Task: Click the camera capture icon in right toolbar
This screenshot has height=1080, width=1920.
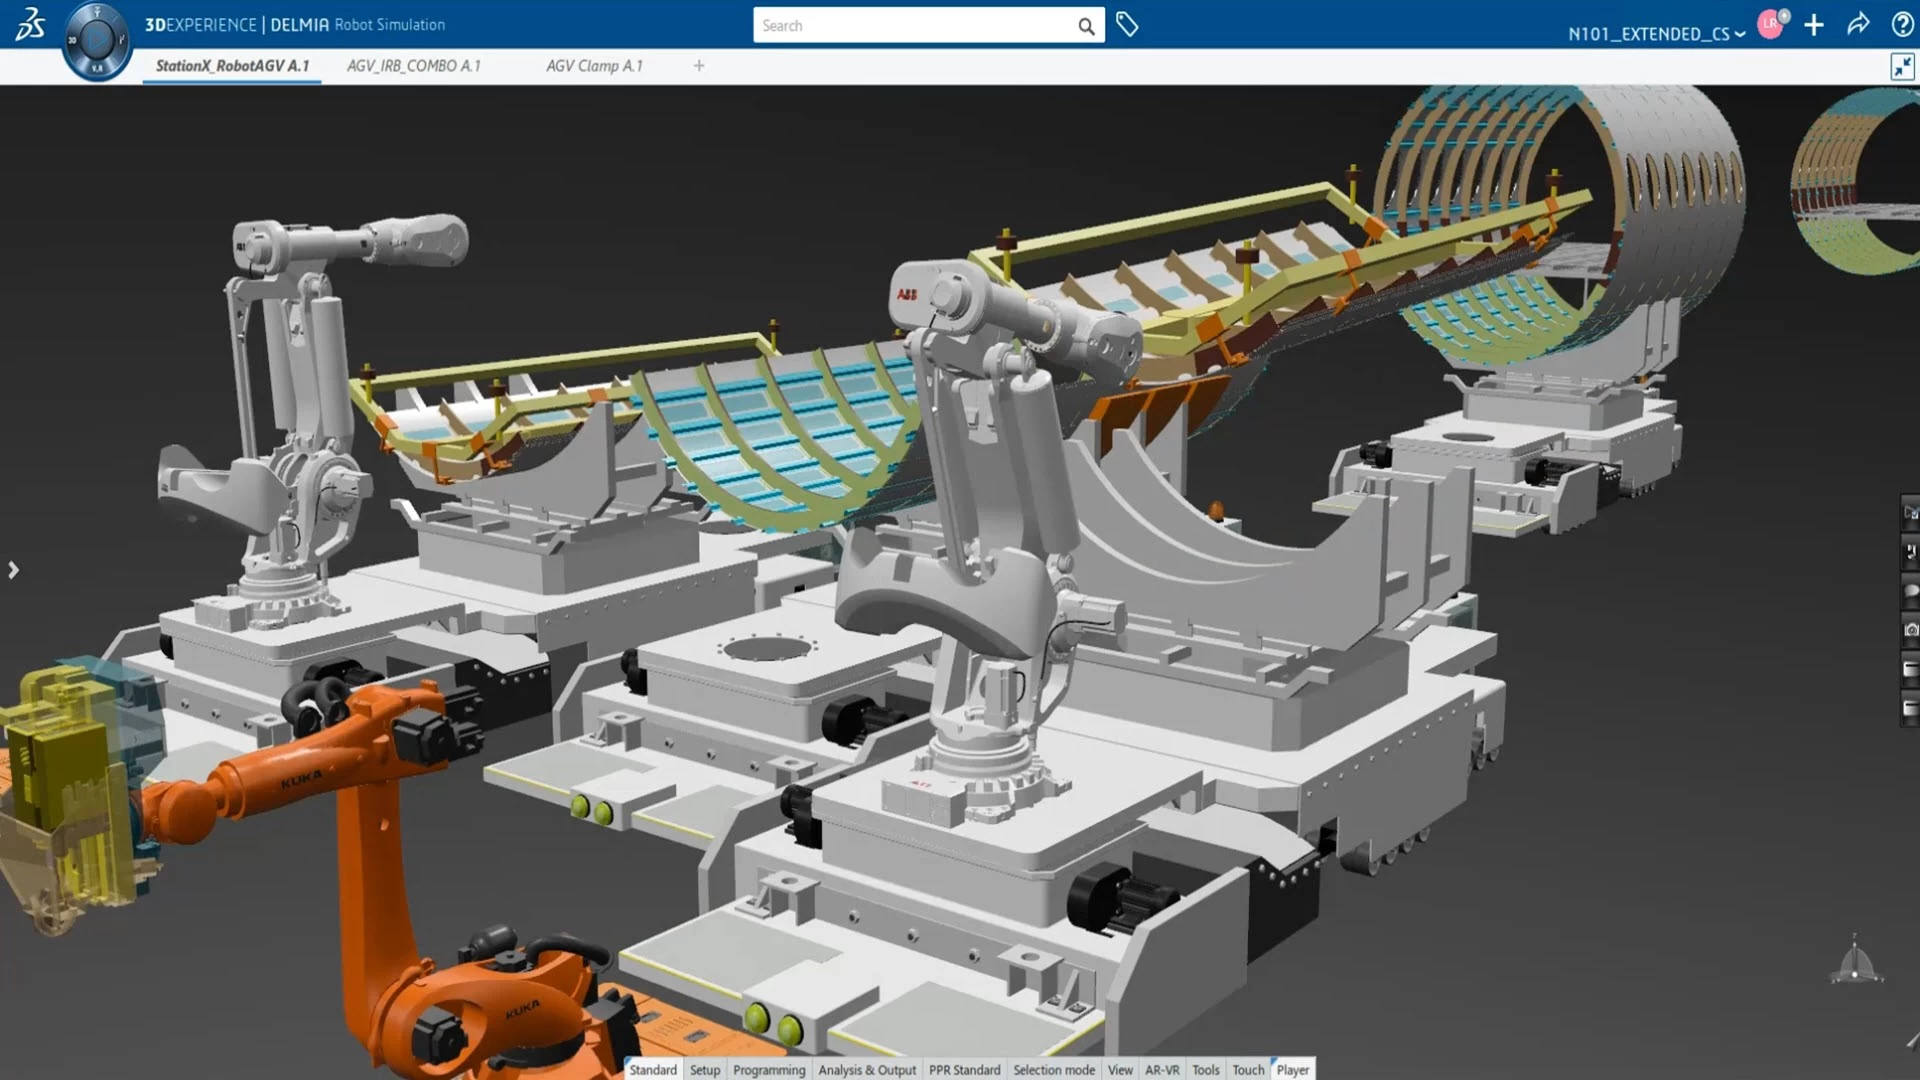Action: pyautogui.click(x=1910, y=630)
